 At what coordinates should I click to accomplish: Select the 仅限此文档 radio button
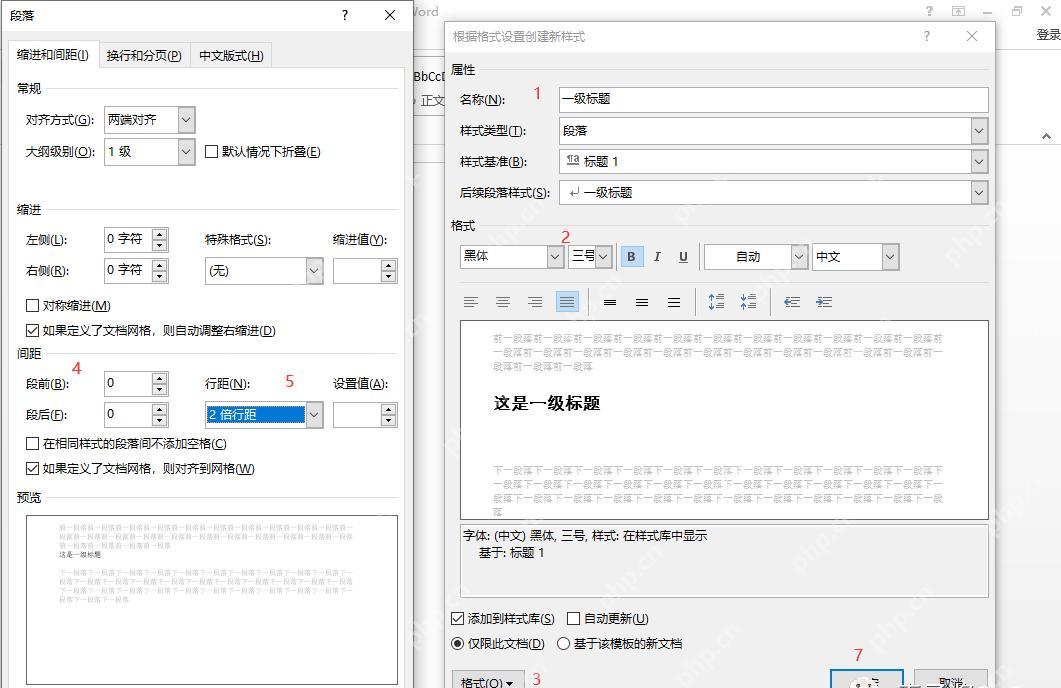pyautogui.click(x=457, y=643)
